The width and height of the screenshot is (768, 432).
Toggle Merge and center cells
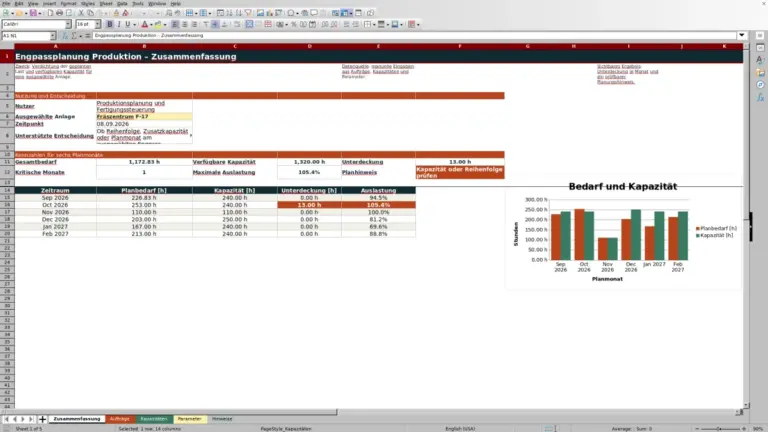tap(249, 24)
